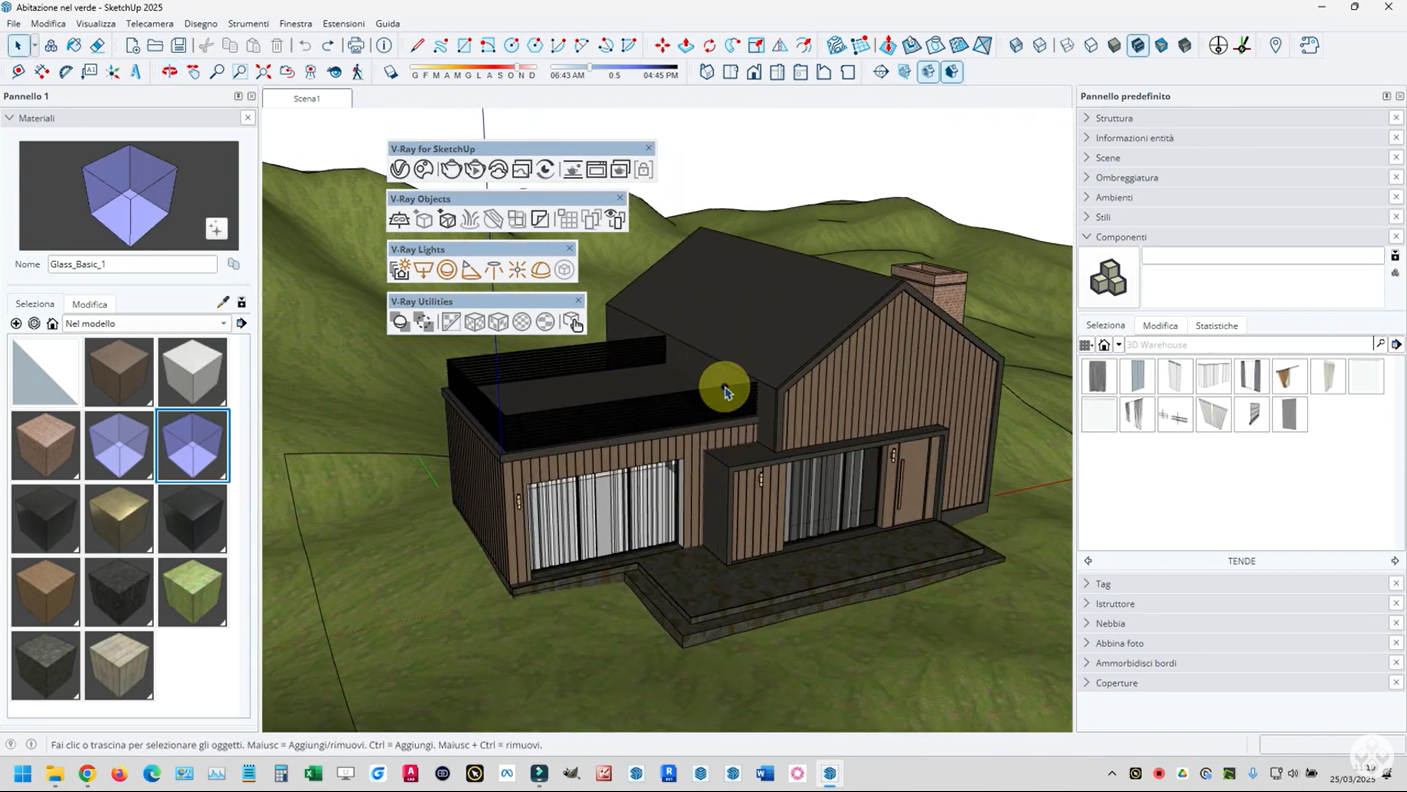The height and width of the screenshot is (792, 1407).
Task: Open the V-Ray Asset Editor
Action: click(400, 170)
